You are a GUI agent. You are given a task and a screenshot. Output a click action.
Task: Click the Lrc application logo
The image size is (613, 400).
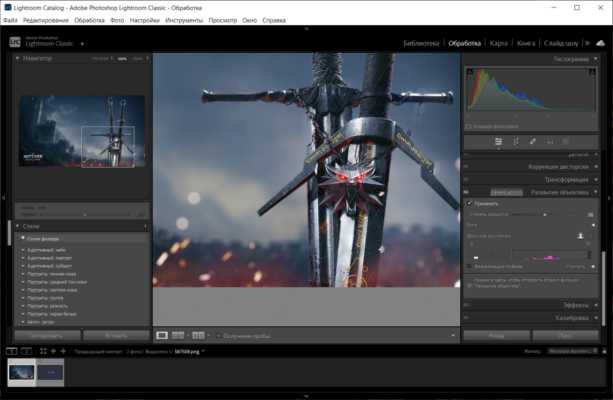point(15,41)
